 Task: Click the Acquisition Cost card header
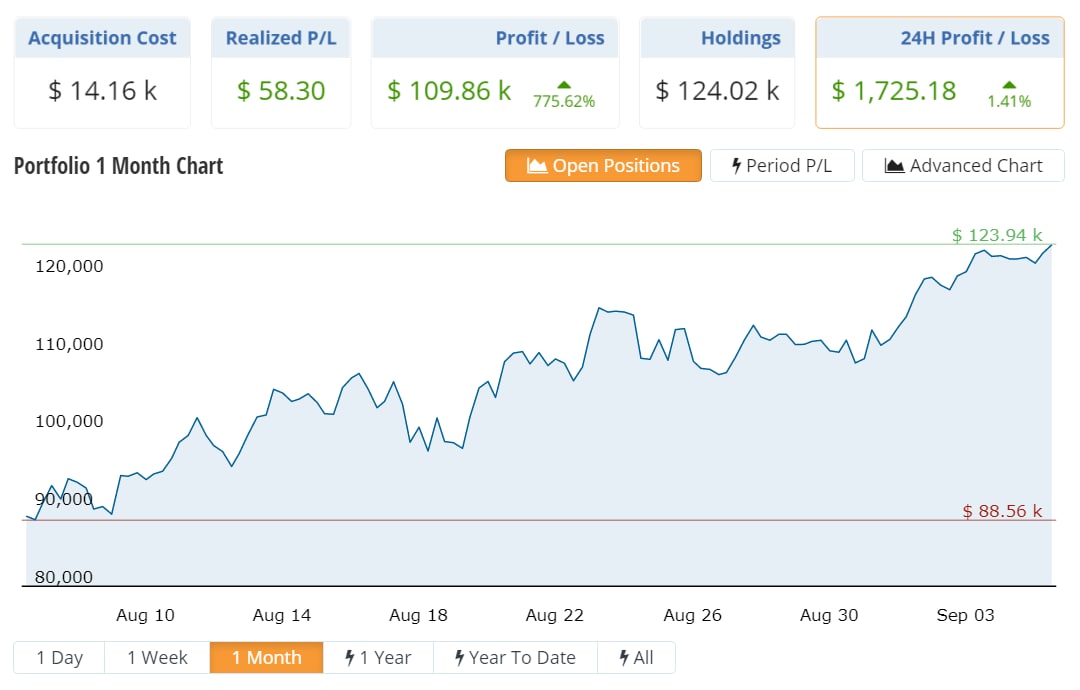pyautogui.click(x=102, y=39)
